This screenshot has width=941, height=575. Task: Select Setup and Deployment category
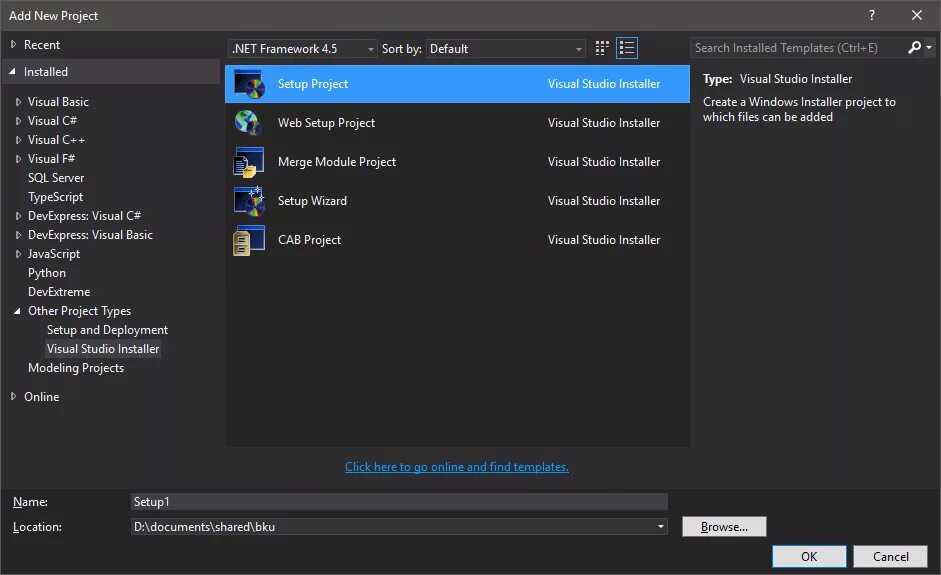107,330
